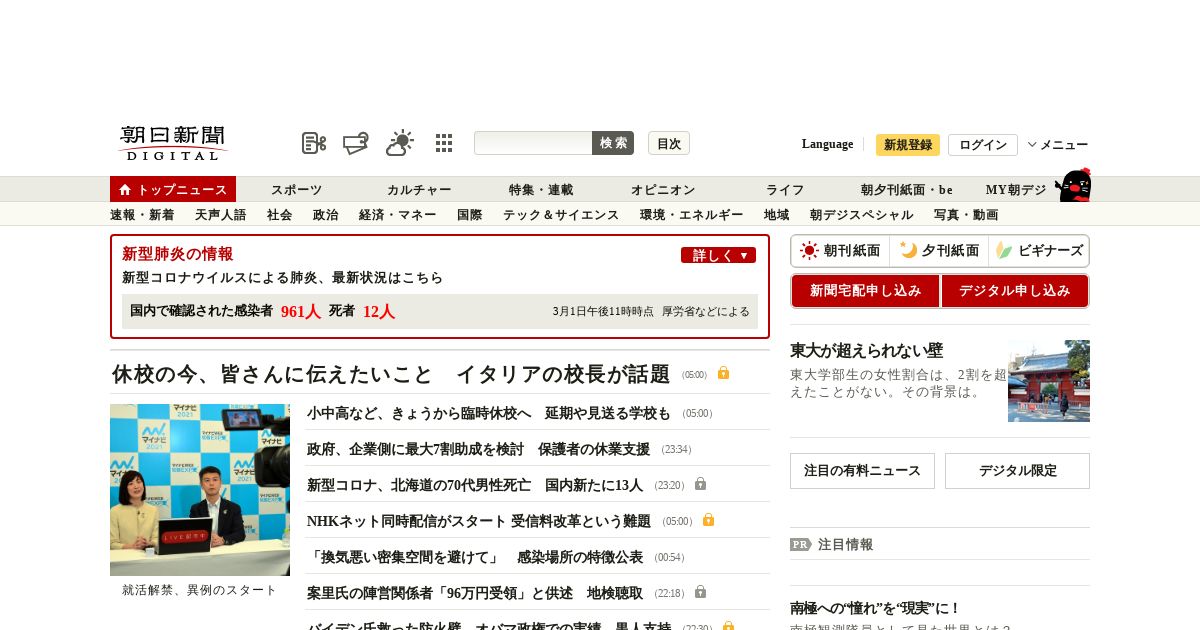Open 政治 submenu item

click(325, 215)
